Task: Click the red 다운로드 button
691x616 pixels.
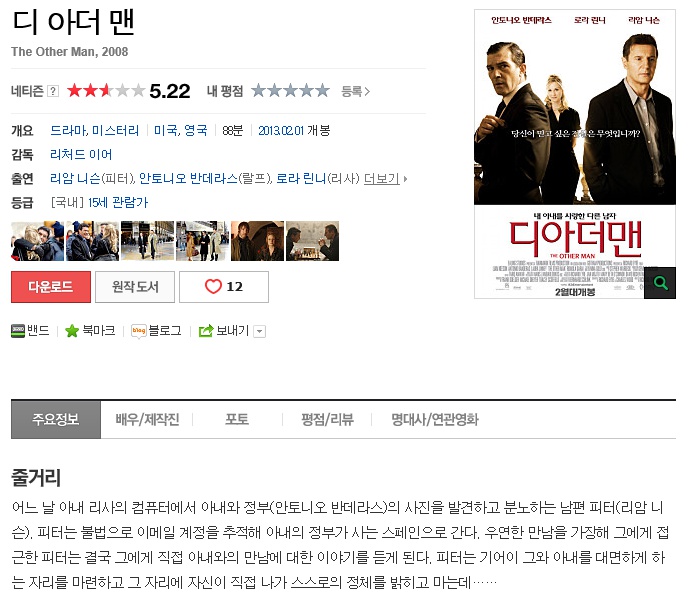Action: tap(51, 287)
